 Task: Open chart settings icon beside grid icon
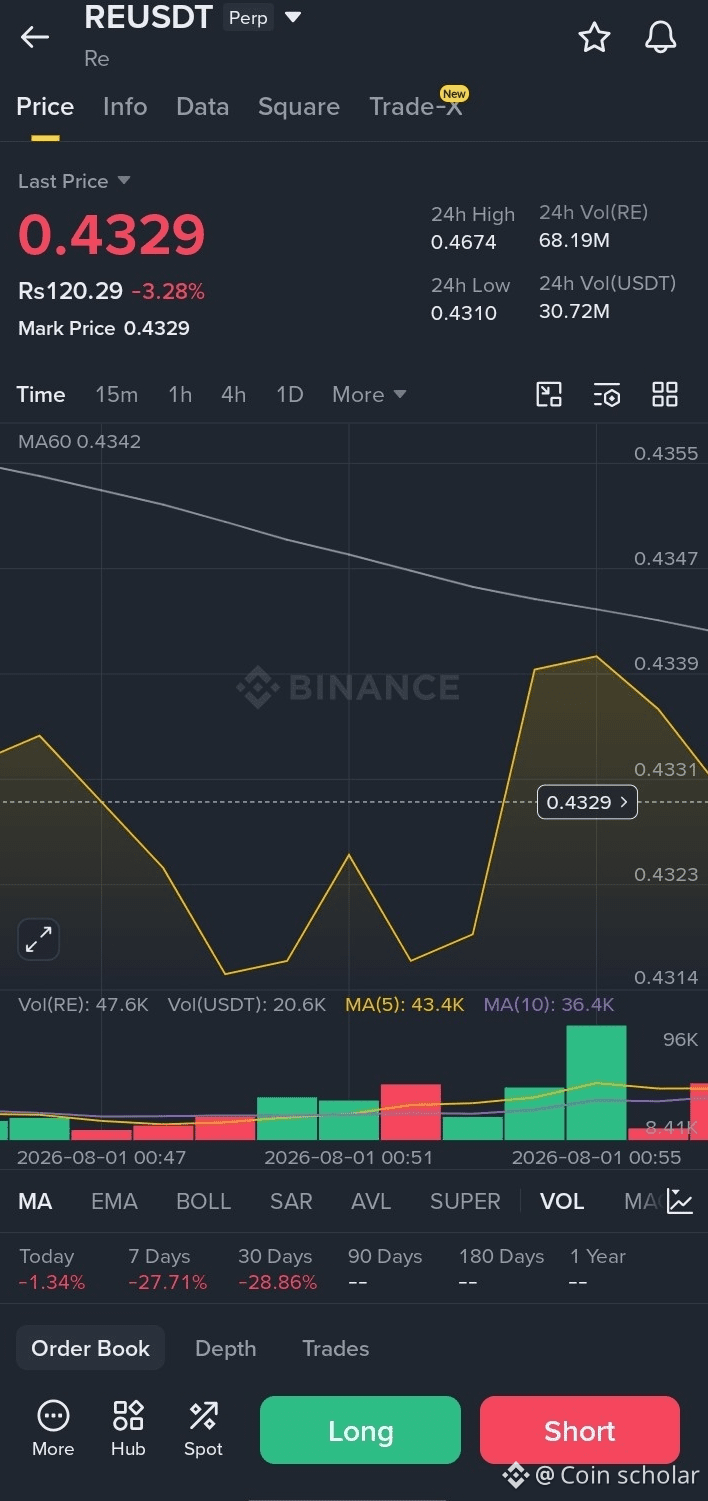click(x=607, y=394)
